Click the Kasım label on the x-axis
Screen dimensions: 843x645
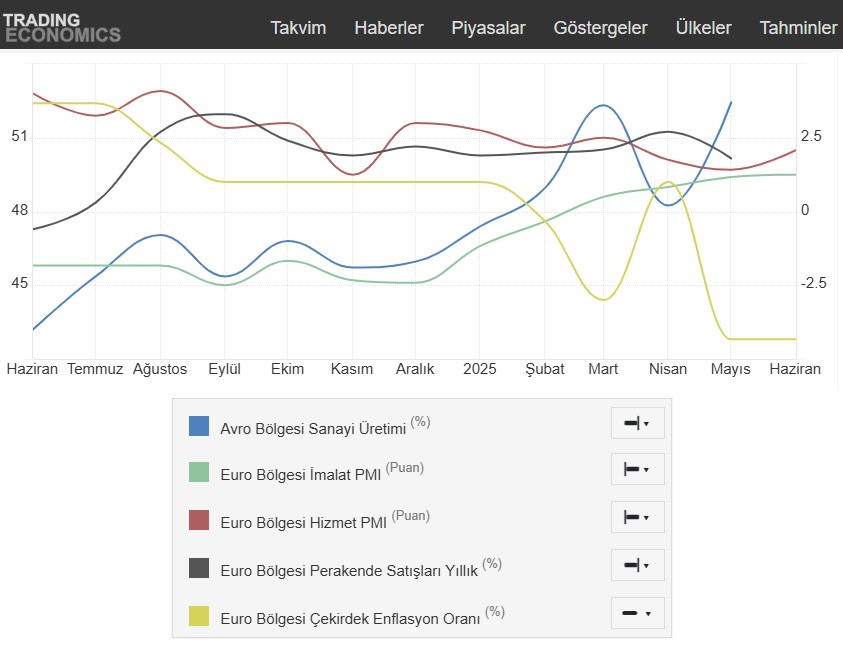coord(352,369)
